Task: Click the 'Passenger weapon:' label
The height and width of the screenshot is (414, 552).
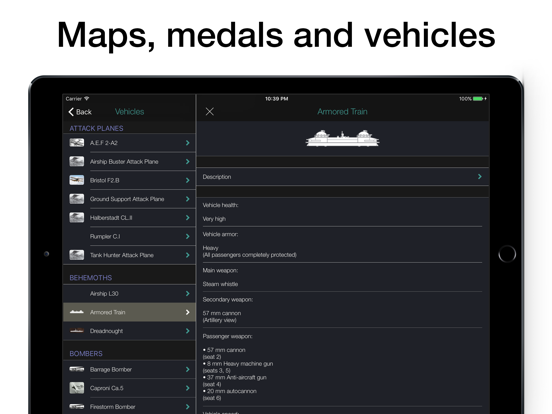Action: (227, 336)
